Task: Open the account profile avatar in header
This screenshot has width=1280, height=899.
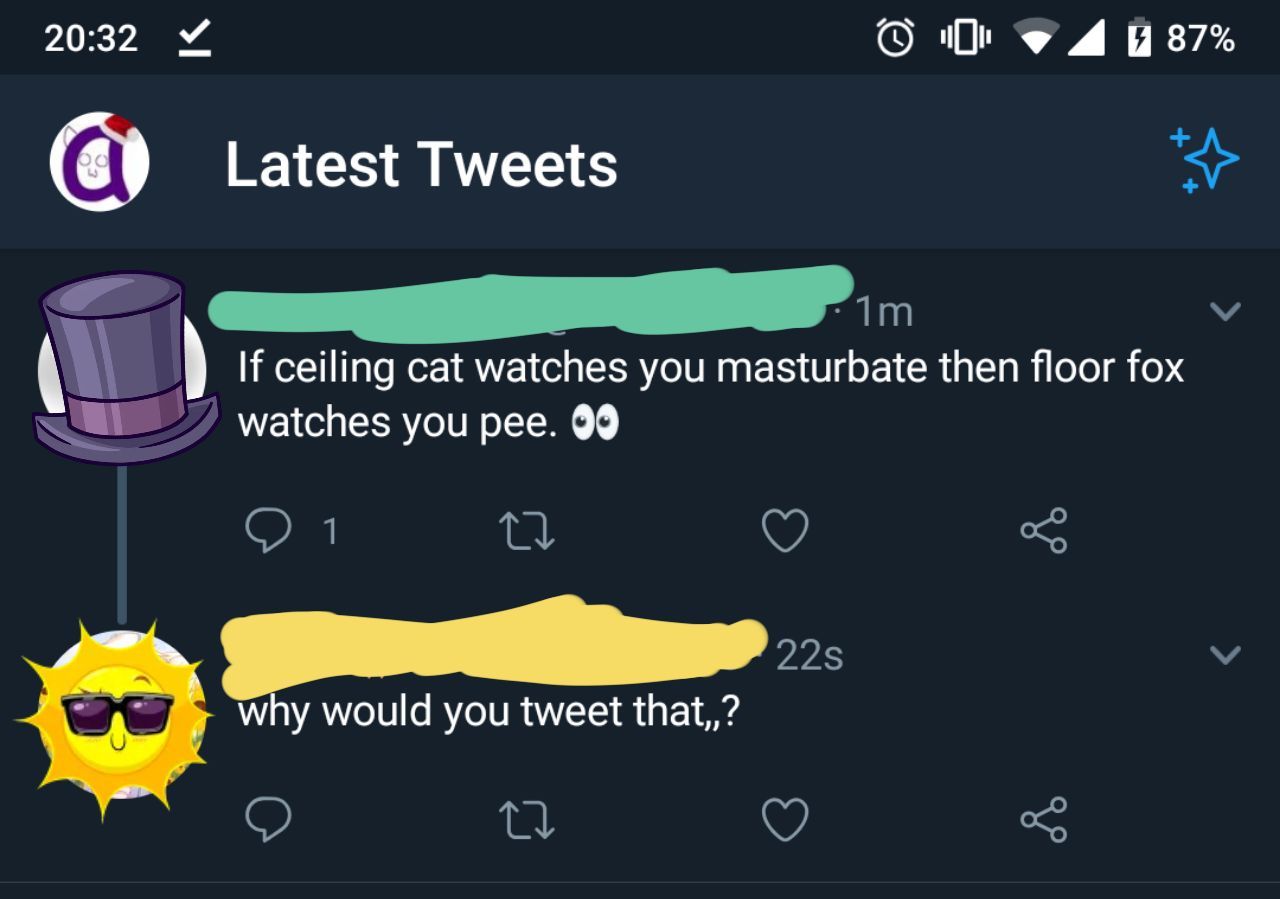Action: 100,161
